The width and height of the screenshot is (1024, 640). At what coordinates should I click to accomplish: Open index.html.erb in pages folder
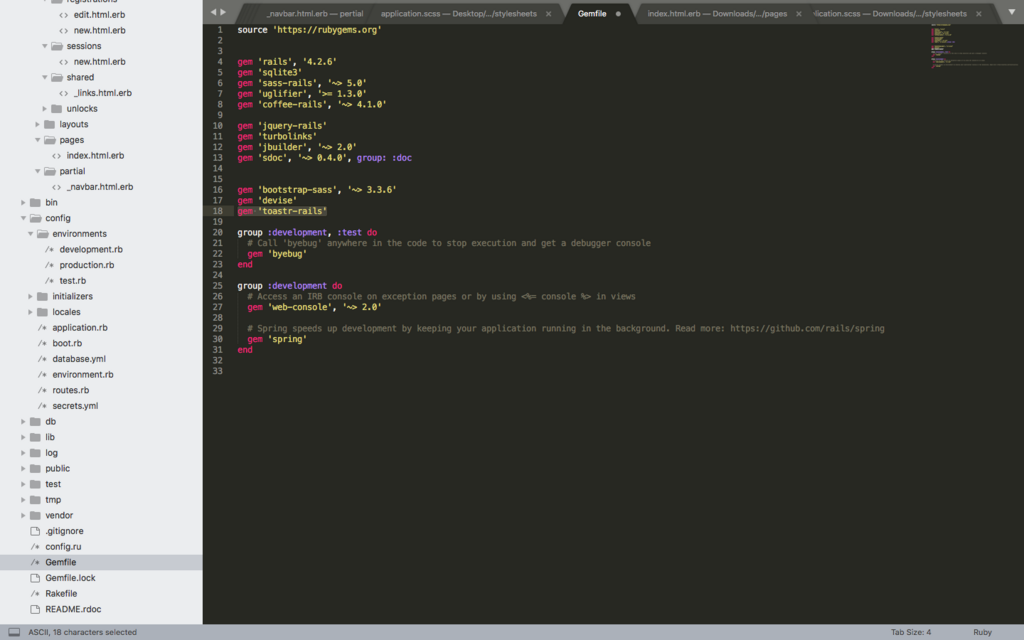pos(95,155)
